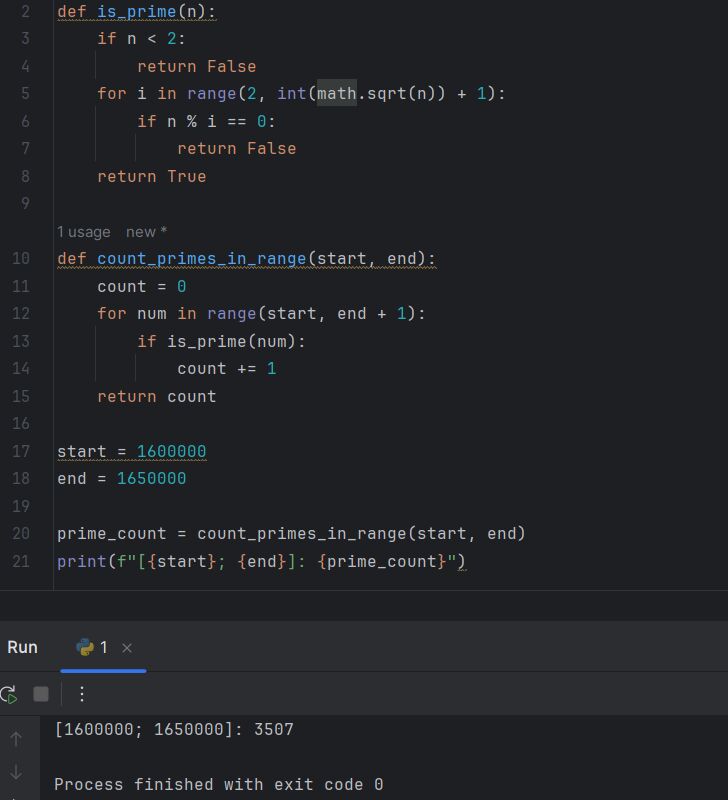Click line number 17 in the gutter
The height and width of the screenshot is (800, 728).
tap(22, 451)
